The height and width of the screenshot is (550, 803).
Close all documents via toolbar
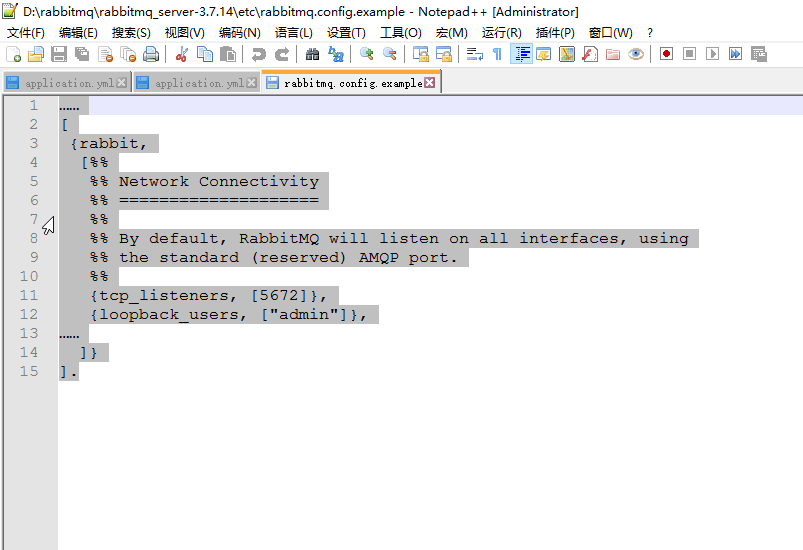pyautogui.click(x=128, y=54)
